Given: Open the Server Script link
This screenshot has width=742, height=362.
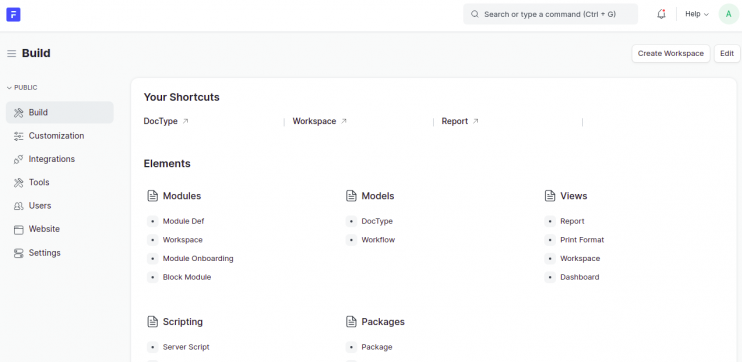Looking at the screenshot, I should click(x=186, y=347).
